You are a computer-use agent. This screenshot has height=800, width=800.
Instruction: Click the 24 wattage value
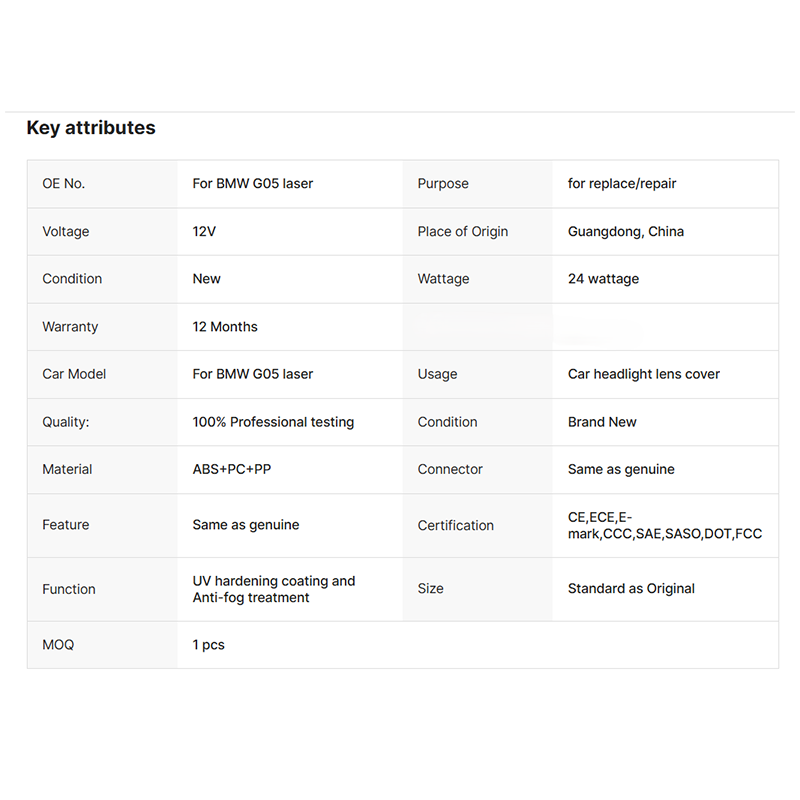[603, 279]
